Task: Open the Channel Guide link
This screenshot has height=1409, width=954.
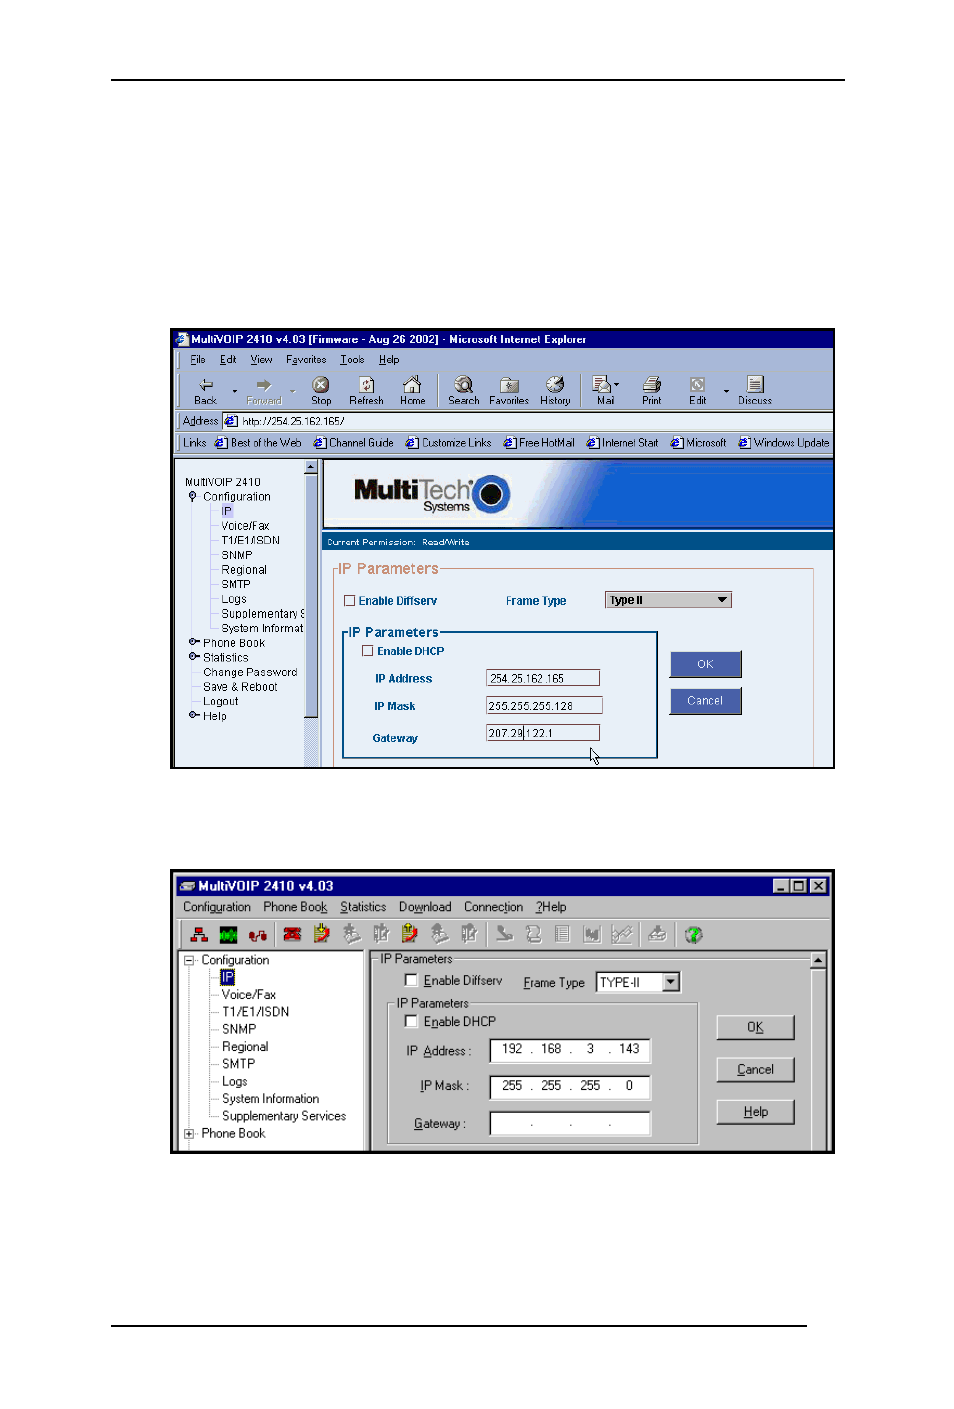Action: pyautogui.click(x=354, y=443)
